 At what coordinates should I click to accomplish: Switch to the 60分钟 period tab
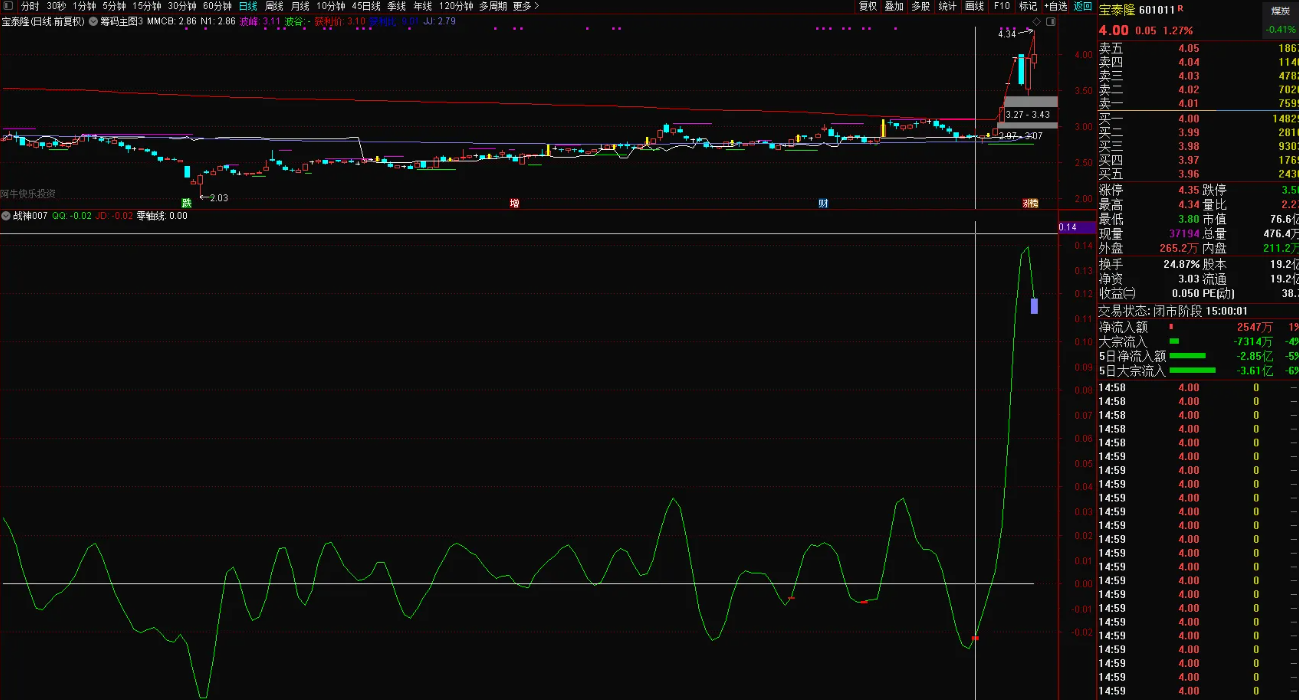217,6
